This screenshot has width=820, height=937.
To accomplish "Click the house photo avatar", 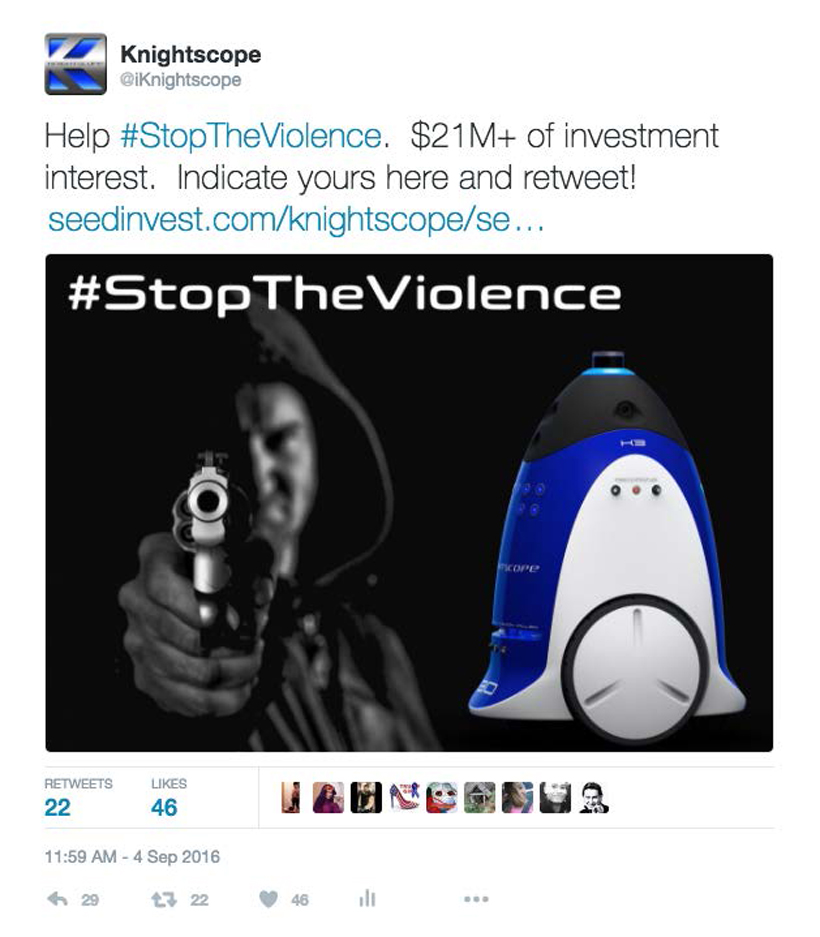I will [479, 798].
